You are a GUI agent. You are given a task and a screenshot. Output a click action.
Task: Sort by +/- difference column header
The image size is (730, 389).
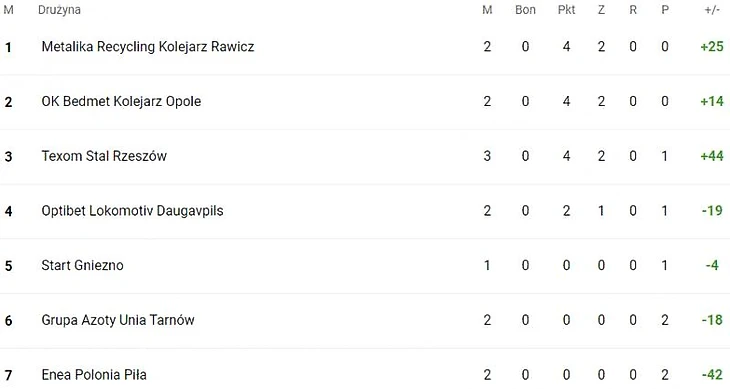[712, 10]
